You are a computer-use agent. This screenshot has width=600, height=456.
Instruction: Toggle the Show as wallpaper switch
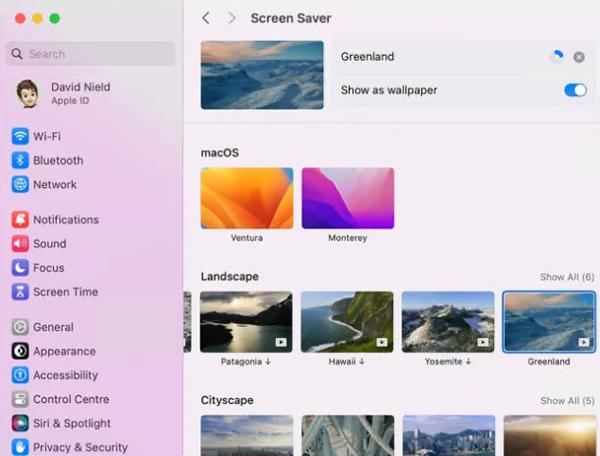[575, 90]
